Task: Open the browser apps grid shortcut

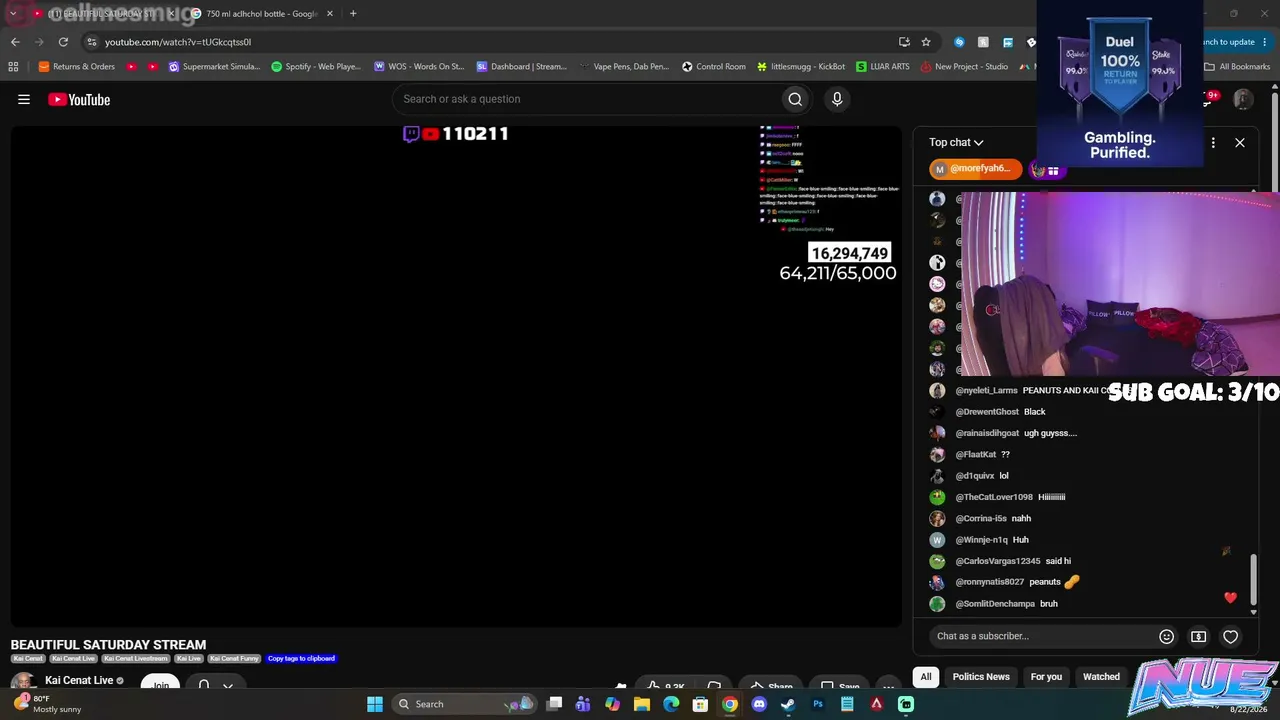Action: coord(13,67)
